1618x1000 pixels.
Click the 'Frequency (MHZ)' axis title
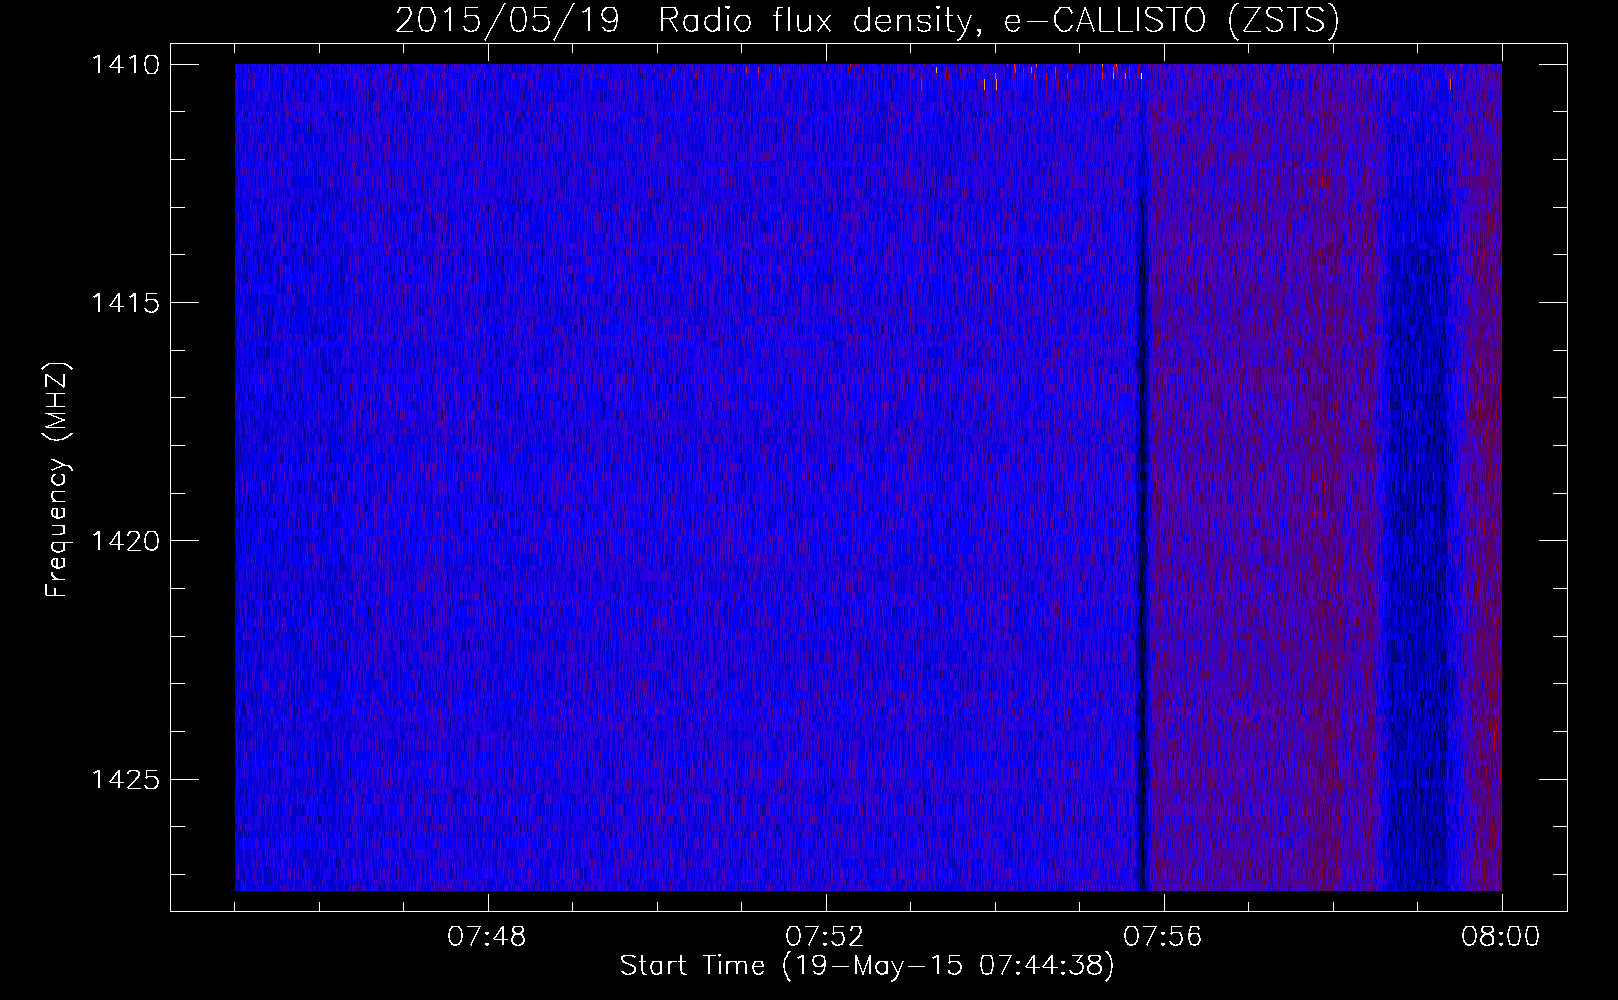pos(58,479)
